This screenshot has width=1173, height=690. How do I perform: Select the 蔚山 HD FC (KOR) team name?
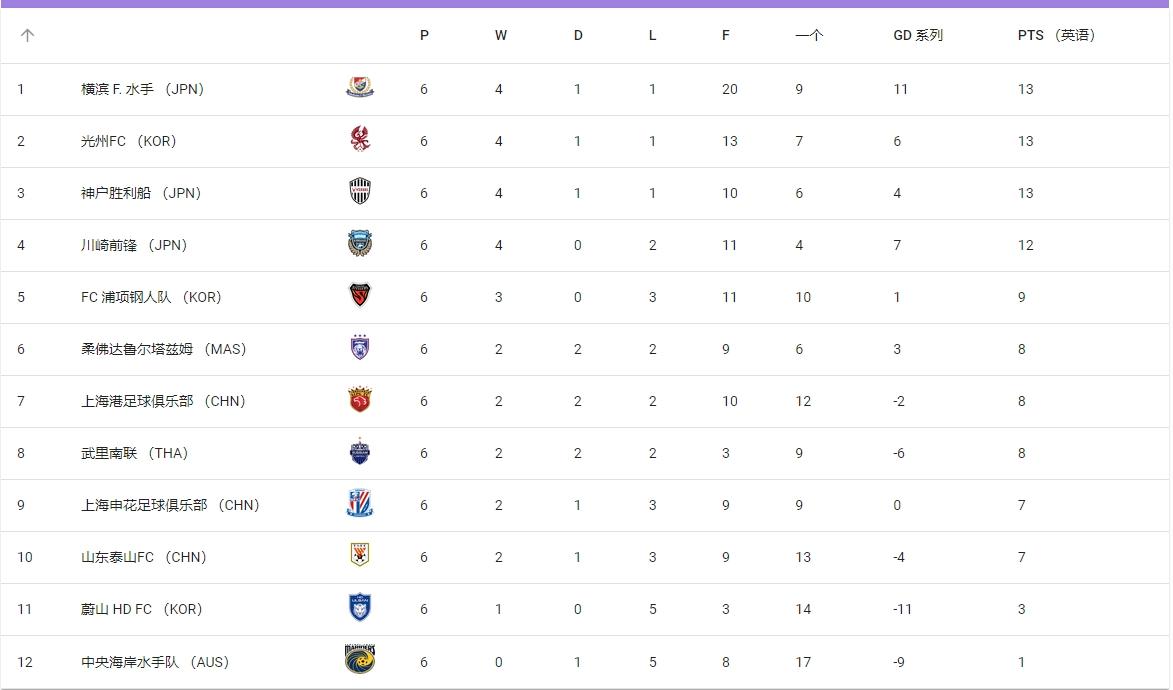[141, 609]
